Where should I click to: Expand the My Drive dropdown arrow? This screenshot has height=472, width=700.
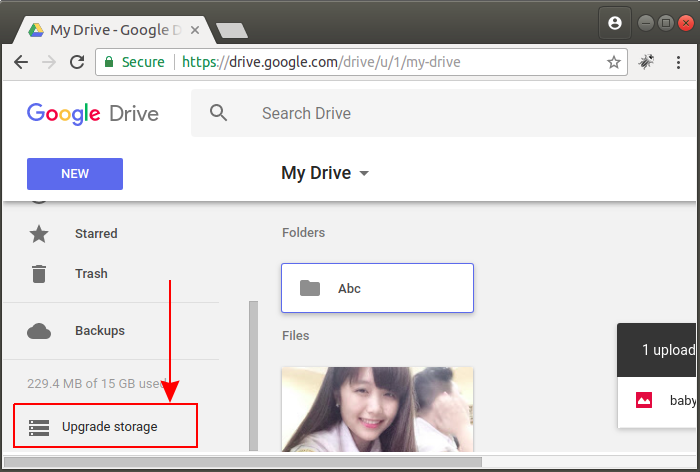364,173
